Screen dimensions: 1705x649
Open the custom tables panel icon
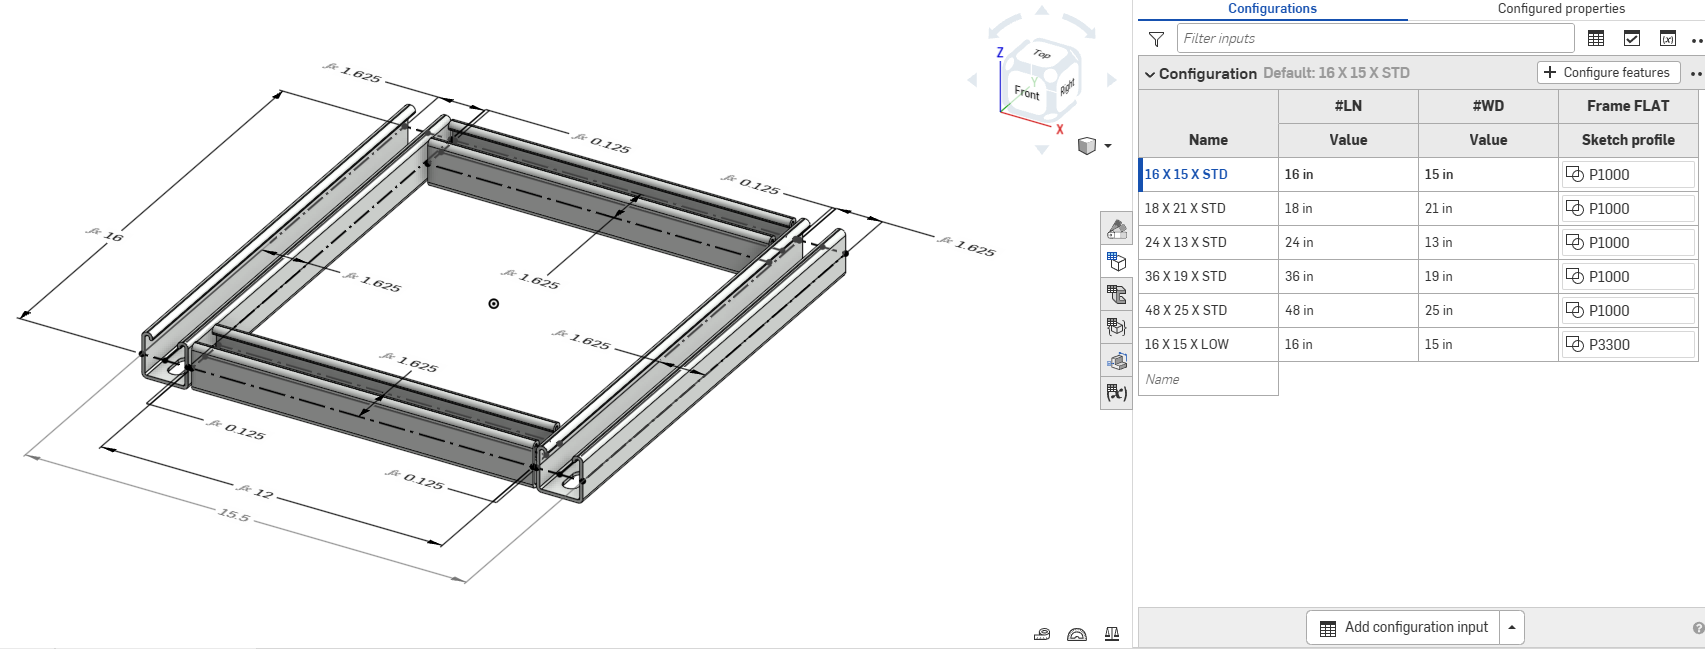point(1116,327)
